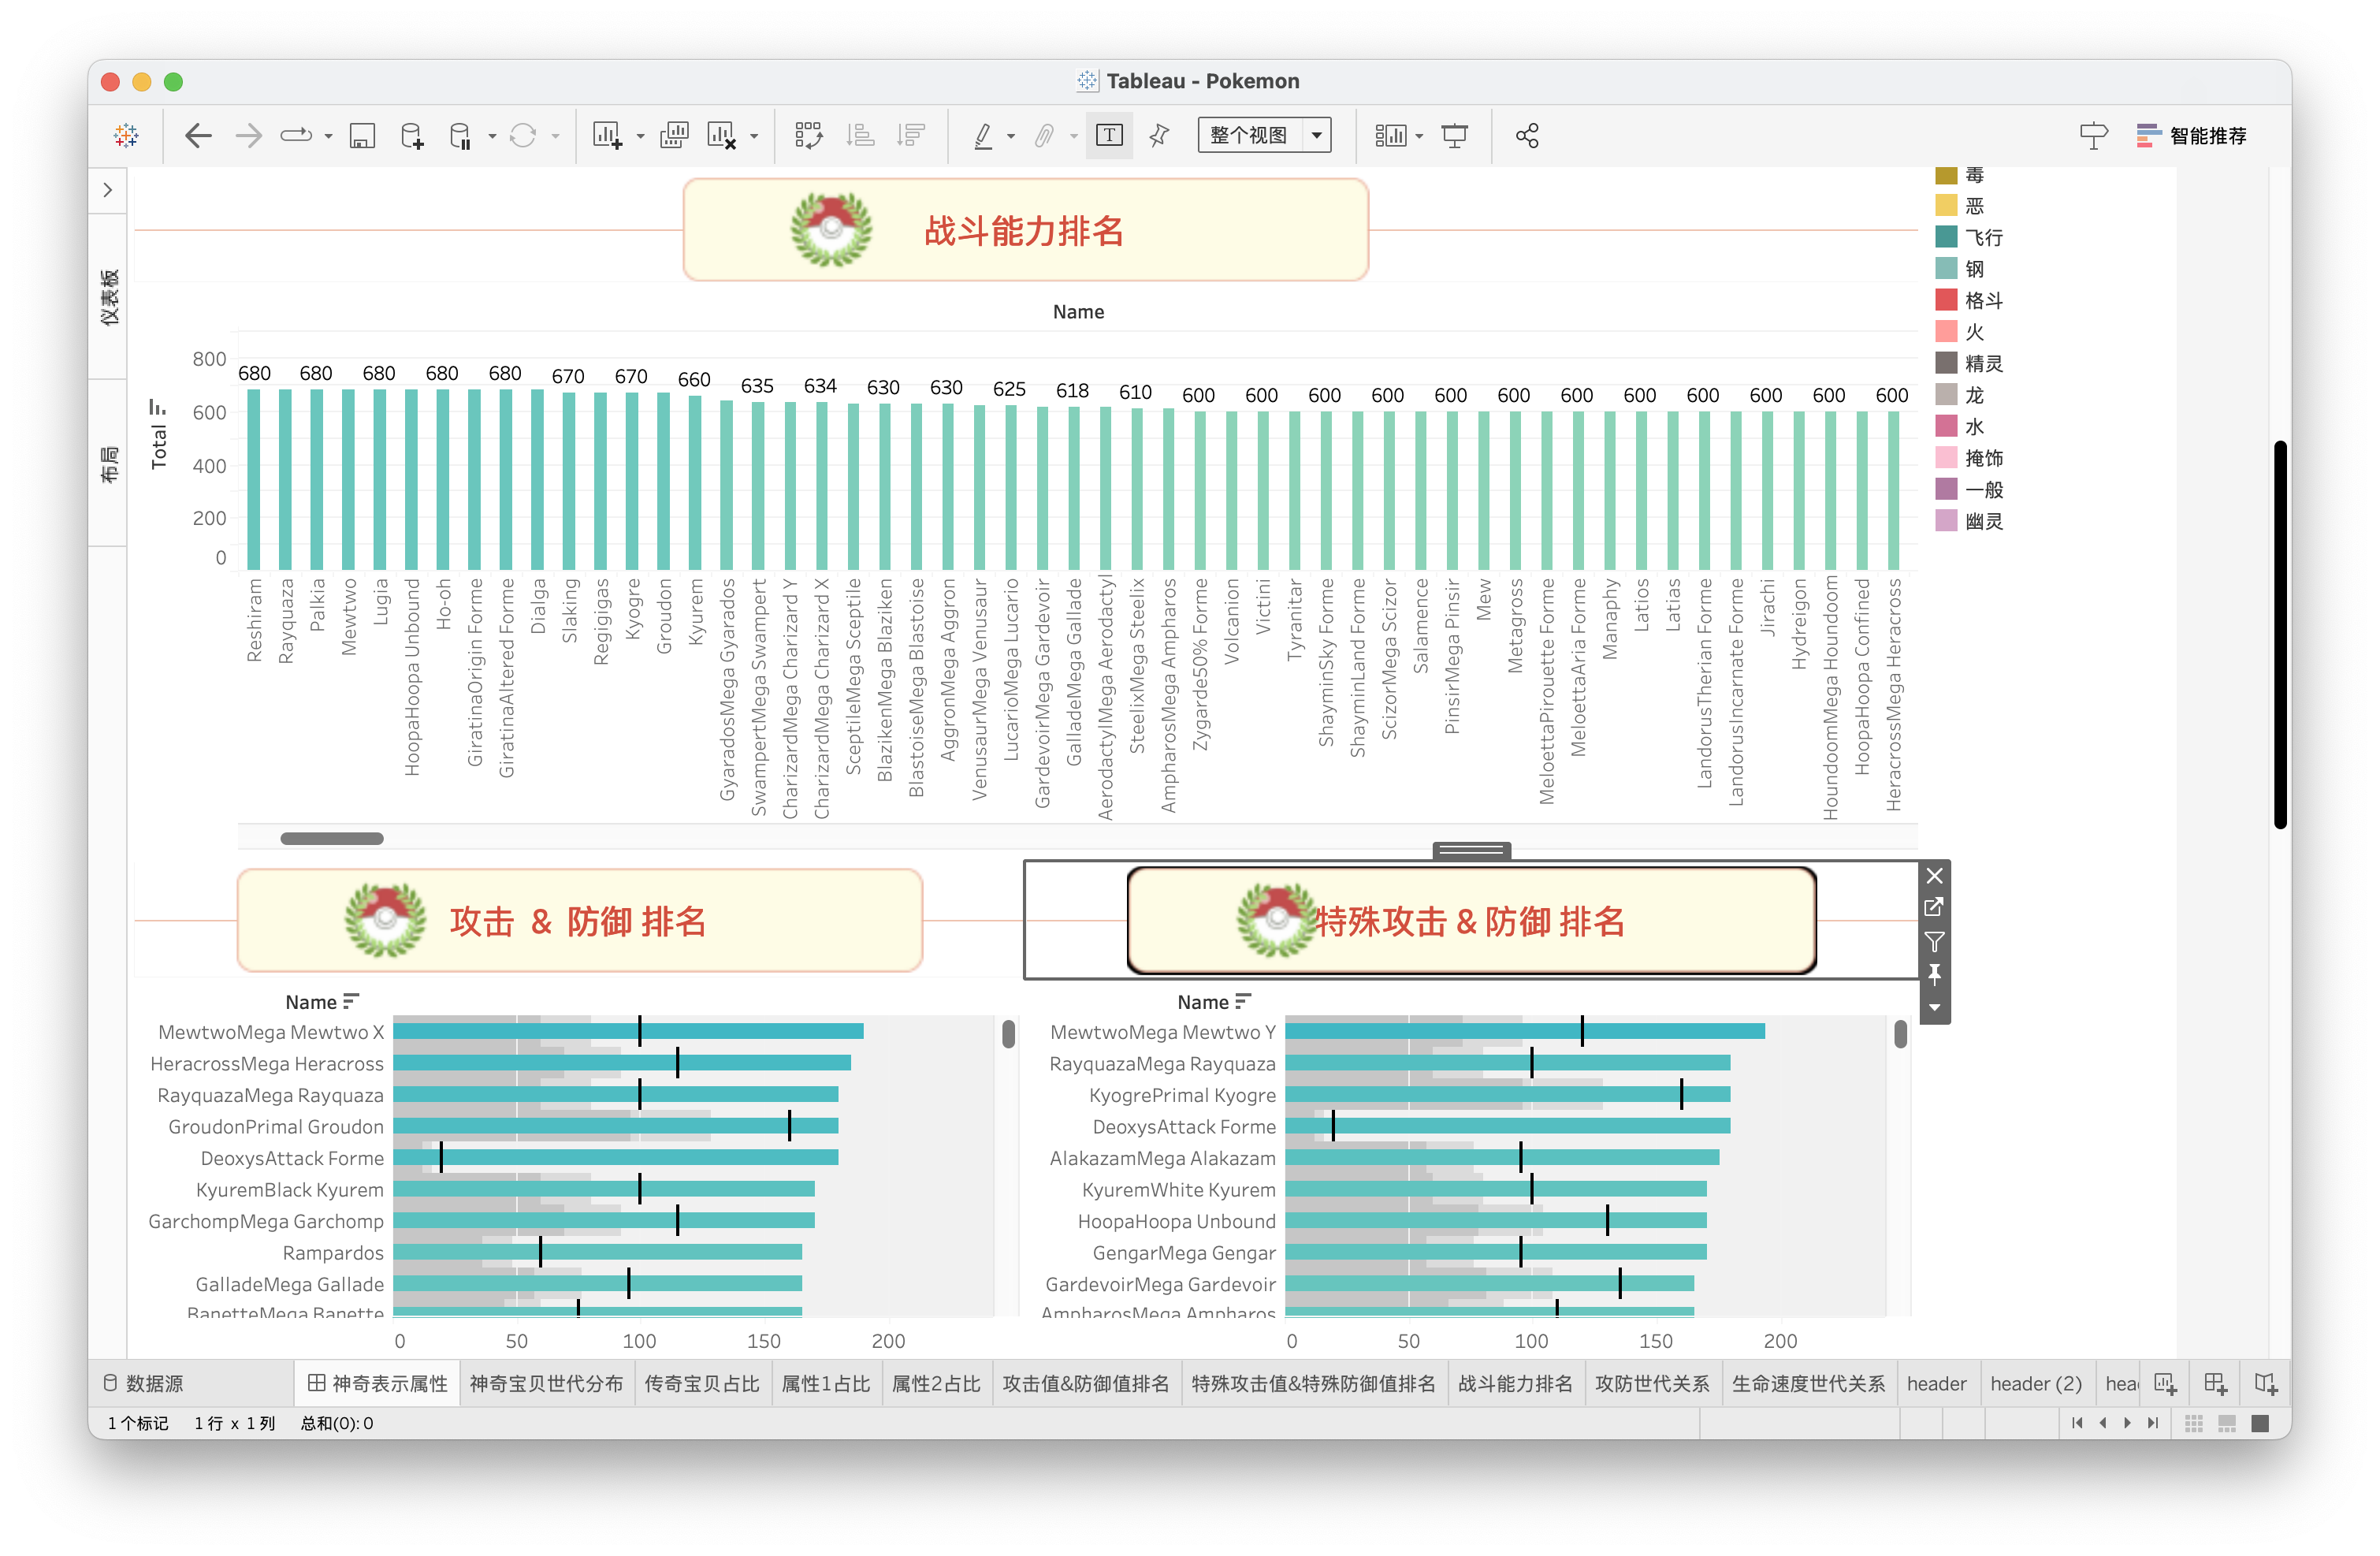The height and width of the screenshot is (1556, 2380).
Task: Open the data guide icon near Show Me
Action: [x=2093, y=135]
